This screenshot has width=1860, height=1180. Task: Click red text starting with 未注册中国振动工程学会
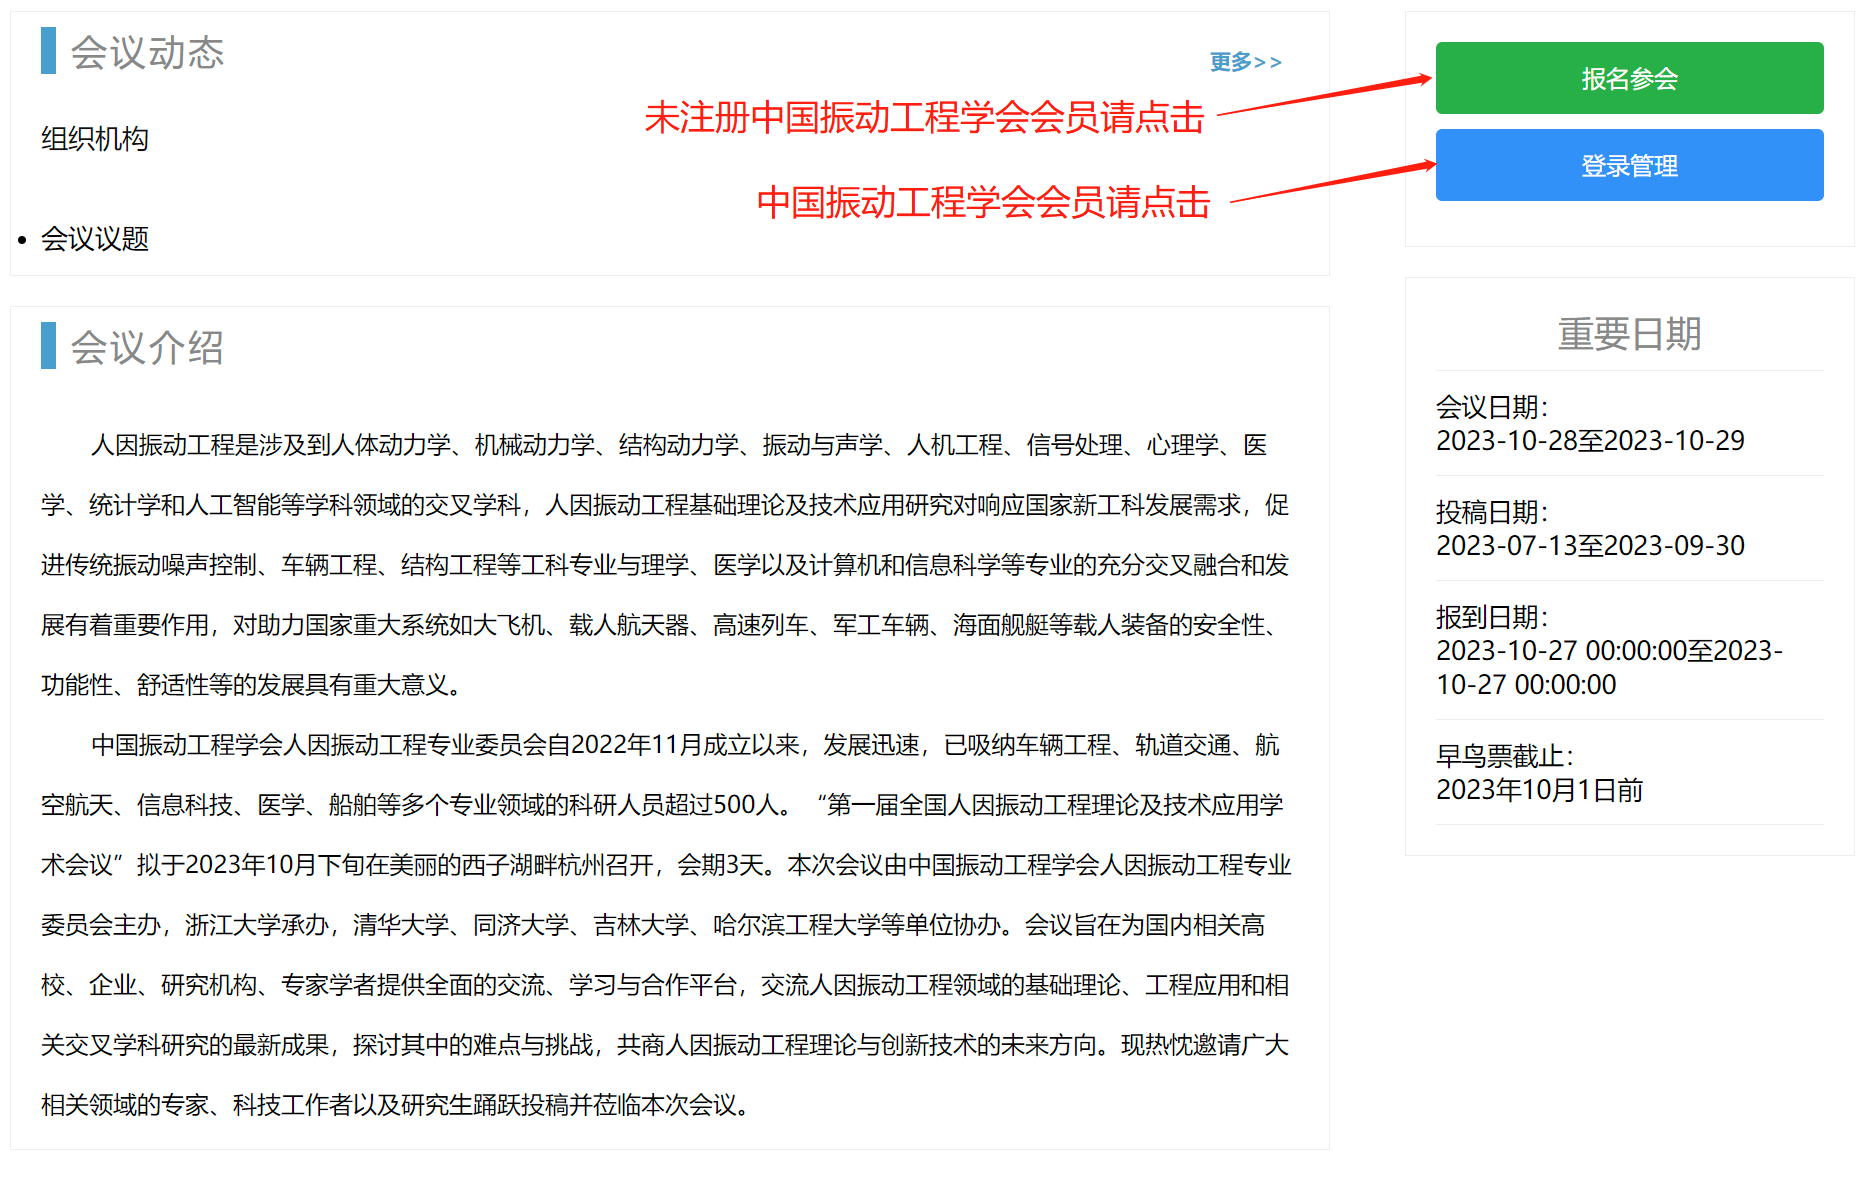coord(924,118)
